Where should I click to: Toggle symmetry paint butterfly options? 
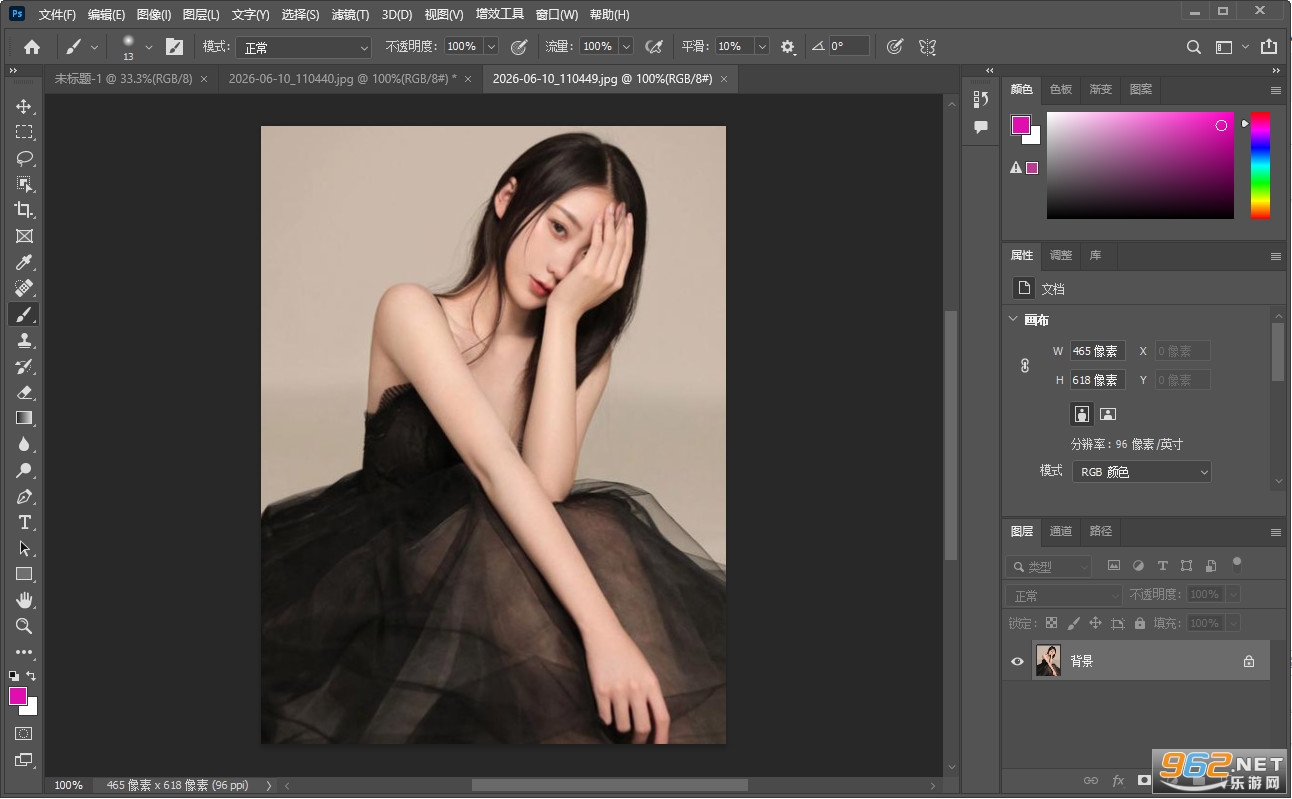tap(927, 46)
